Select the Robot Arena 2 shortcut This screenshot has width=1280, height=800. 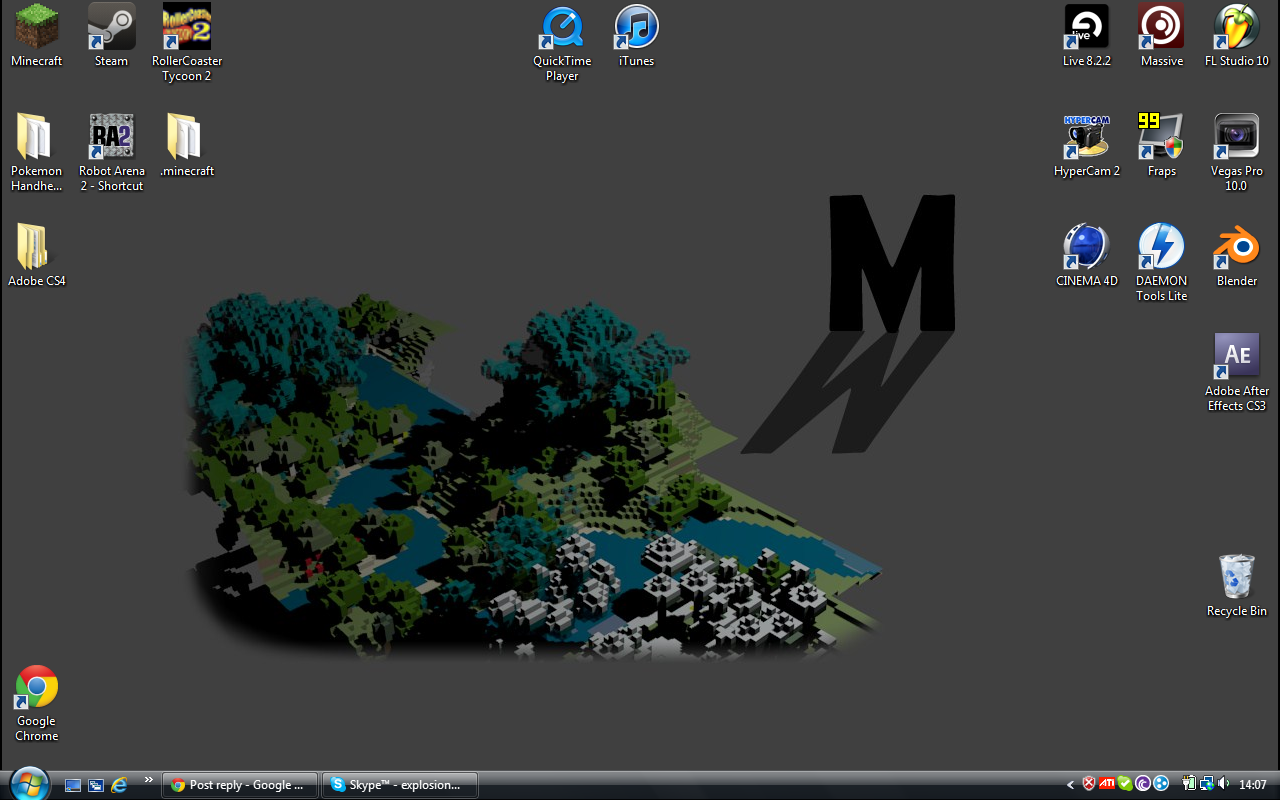tap(111, 152)
